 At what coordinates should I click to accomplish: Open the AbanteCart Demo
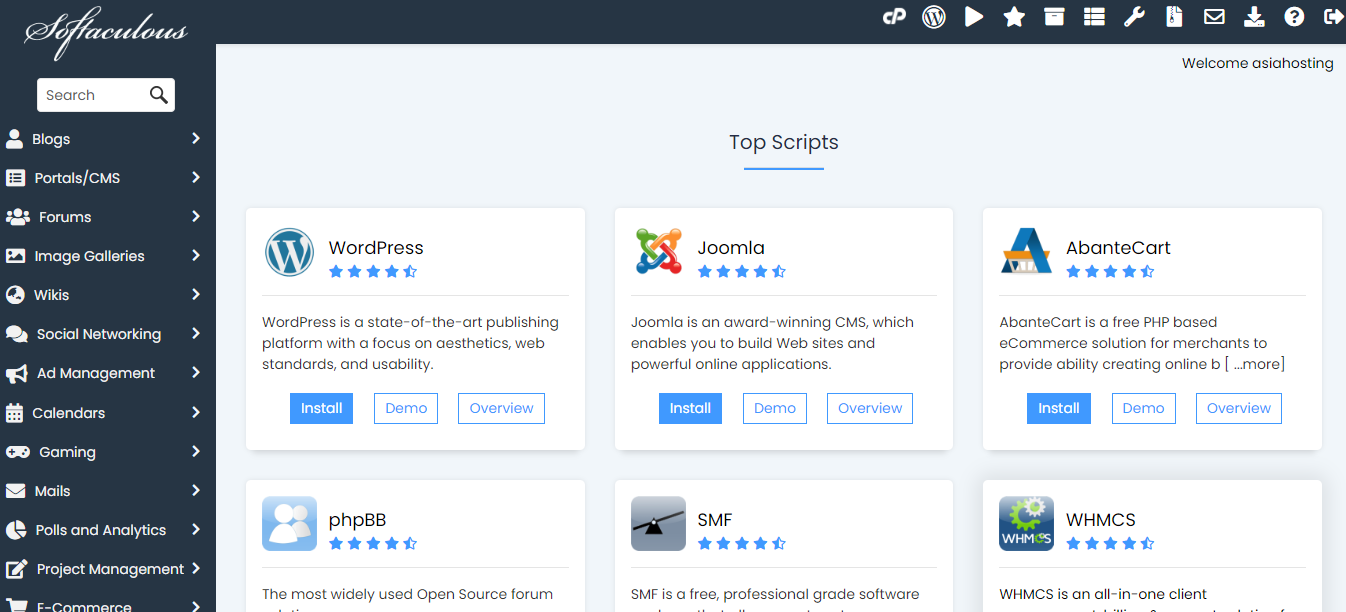[x=1143, y=408]
